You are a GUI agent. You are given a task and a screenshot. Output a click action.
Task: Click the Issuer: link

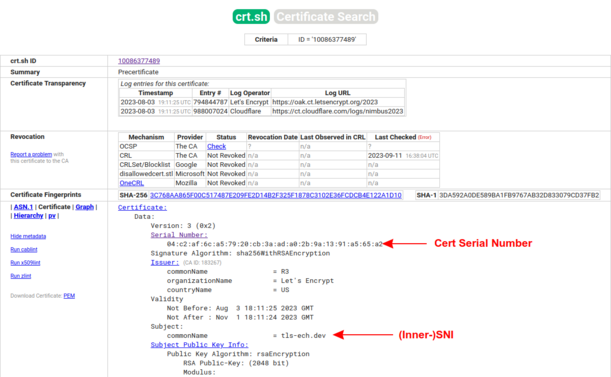tap(165, 263)
